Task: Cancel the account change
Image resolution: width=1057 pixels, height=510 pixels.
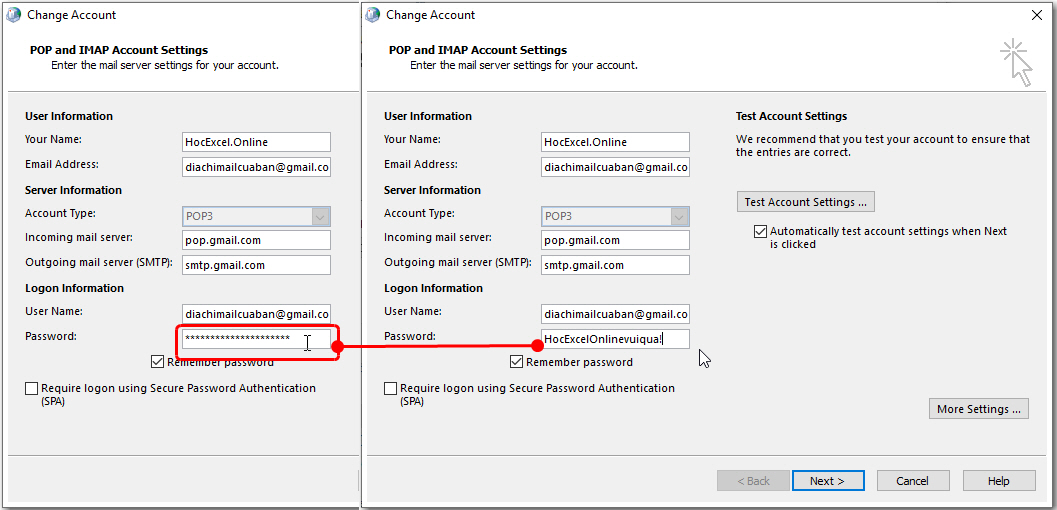Action: (912, 481)
